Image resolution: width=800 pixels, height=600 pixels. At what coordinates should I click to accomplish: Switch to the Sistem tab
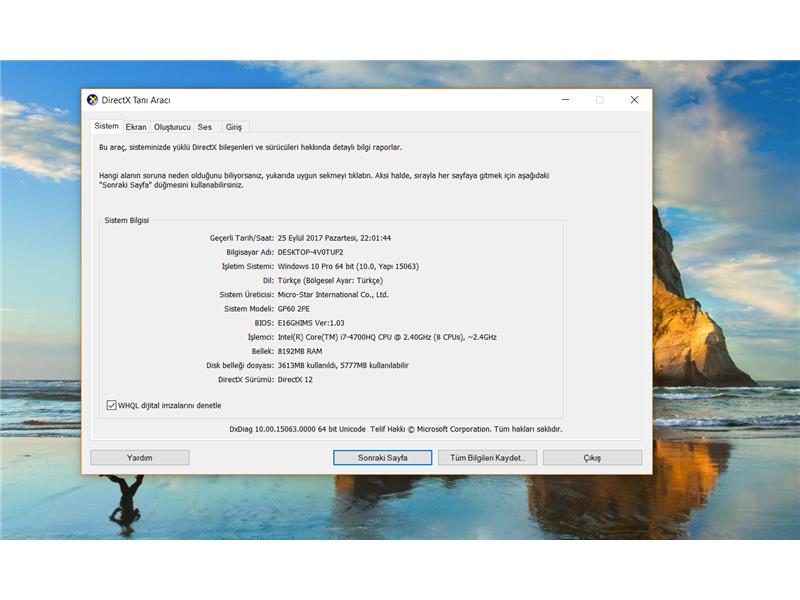pos(107,126)
